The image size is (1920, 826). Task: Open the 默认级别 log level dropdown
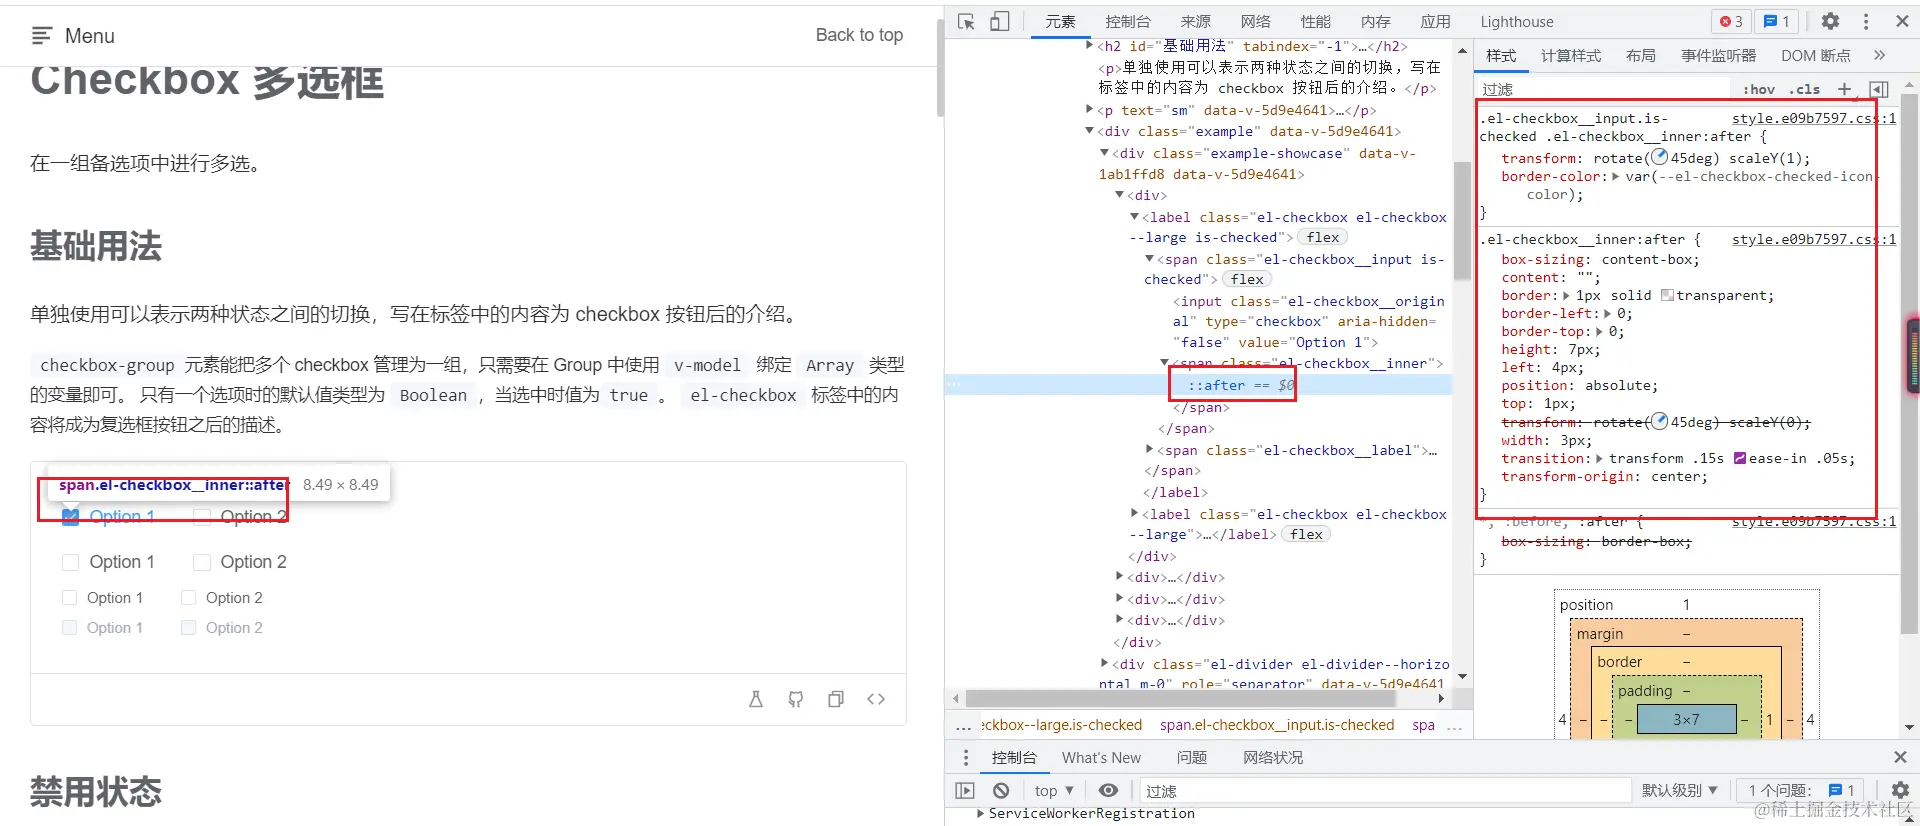click(x=1679, y=790)
